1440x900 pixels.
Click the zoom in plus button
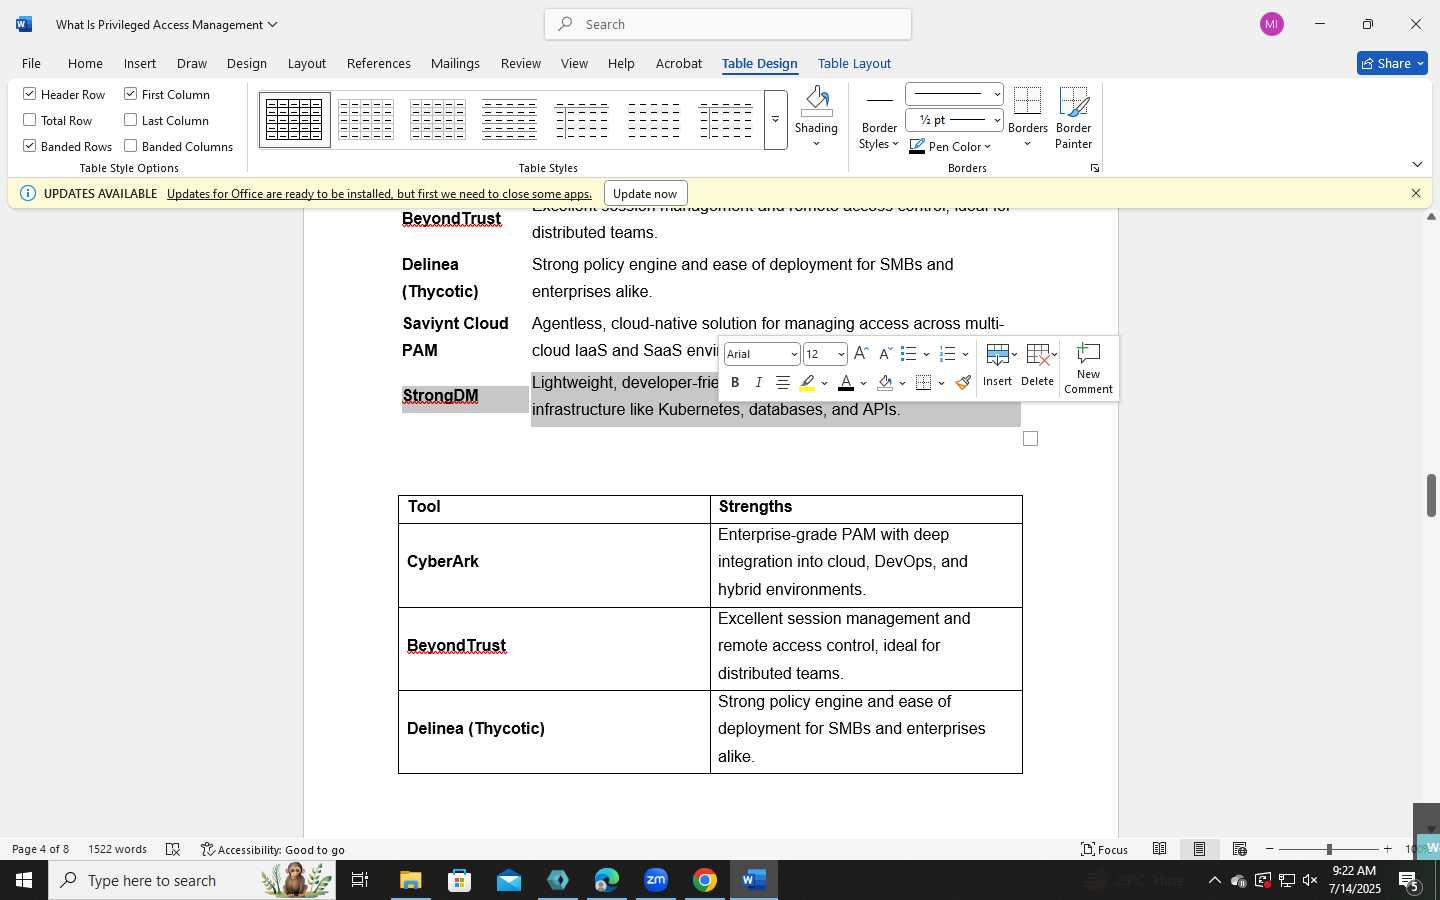[x=1387, y=849]
